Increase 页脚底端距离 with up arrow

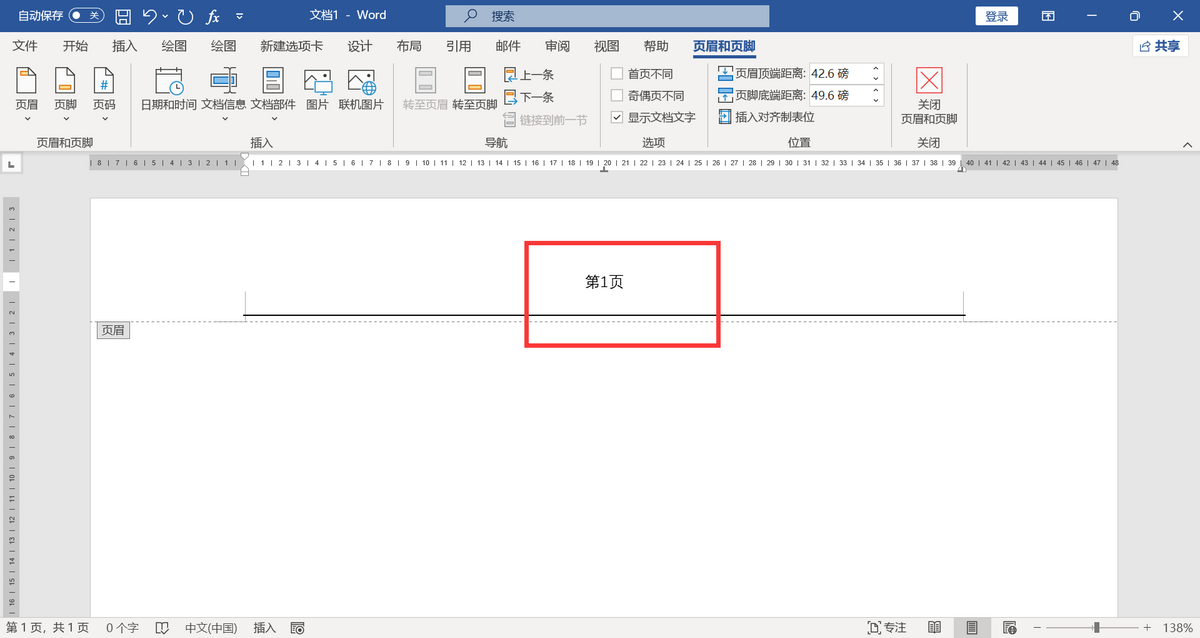tap(876, 91)
